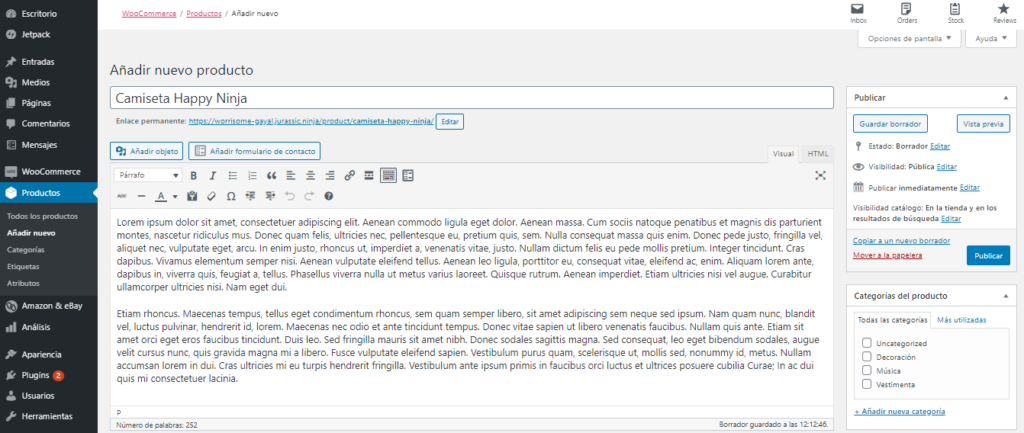Viewport: 1024px width, 433px height.
Task: Open the Párrafo format dropdown
Action: [148, 175]
